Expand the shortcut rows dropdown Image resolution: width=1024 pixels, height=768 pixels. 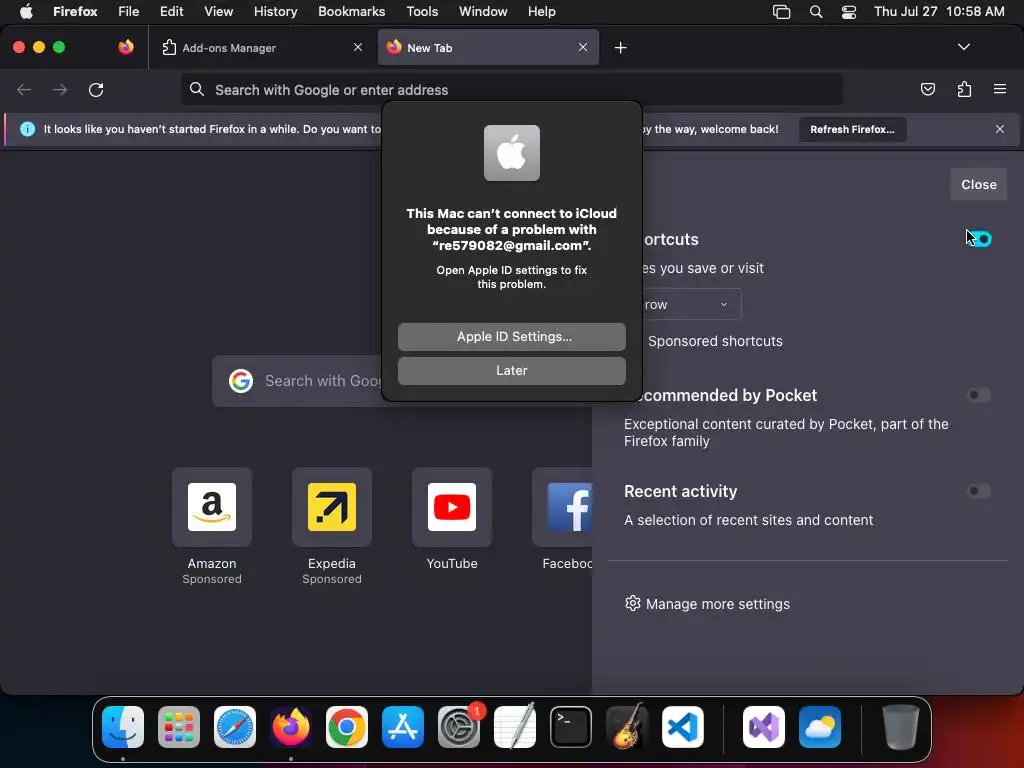pyautogui.click(x=691, y=304)
